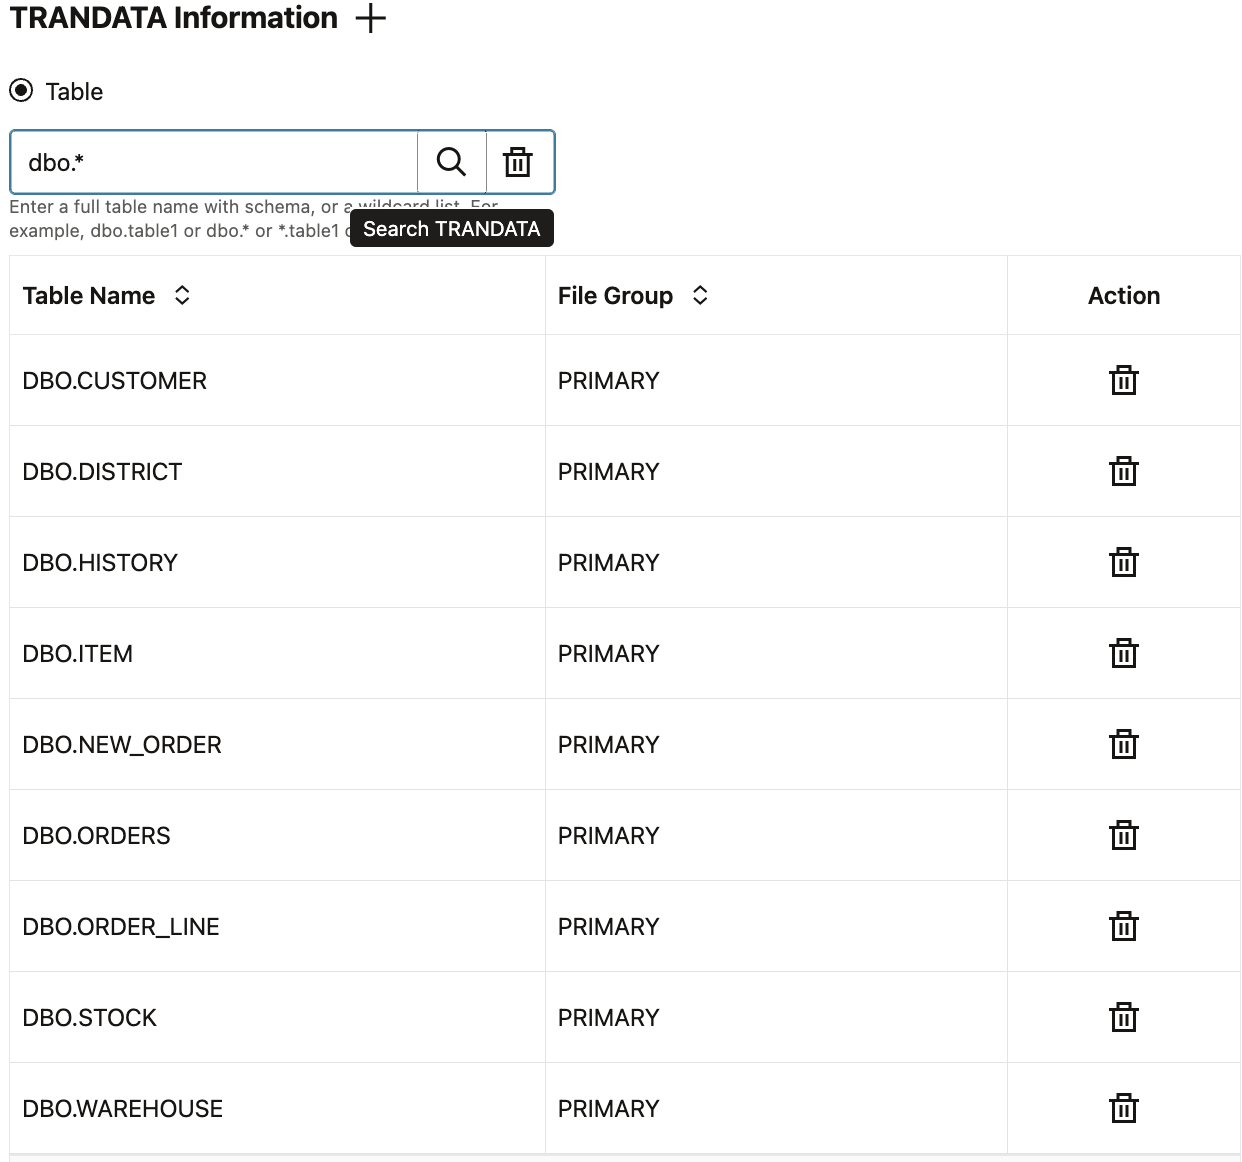This screenshot has width=1242, height=1162.
Task: Click the horizontal scrollbar at the bottom
Action: pos(620,1156)
